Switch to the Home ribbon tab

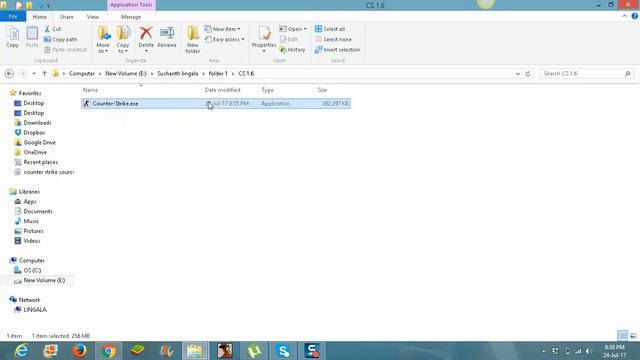[x=40, y=17]
